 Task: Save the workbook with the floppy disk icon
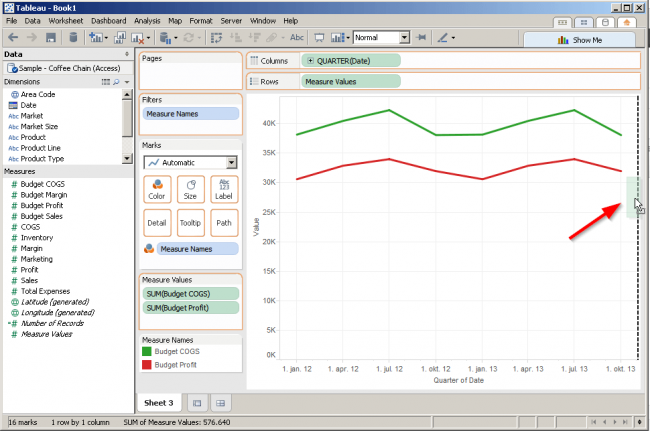pos(51,38)
